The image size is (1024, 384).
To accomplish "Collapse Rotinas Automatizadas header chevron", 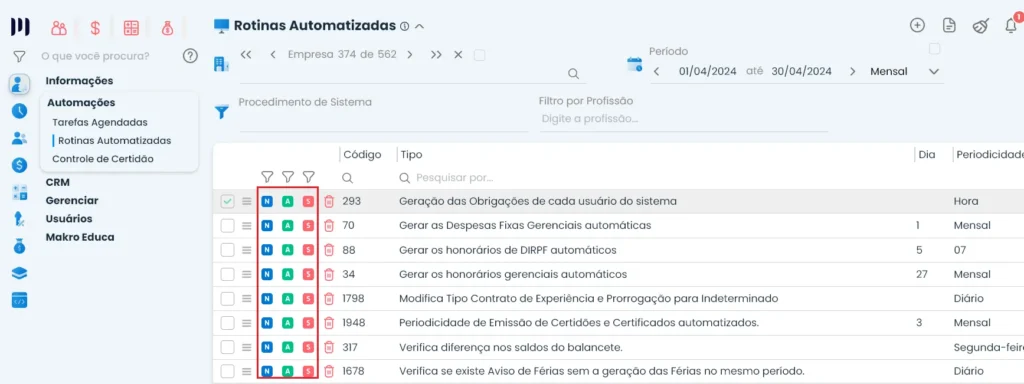I will coord(419,27).
